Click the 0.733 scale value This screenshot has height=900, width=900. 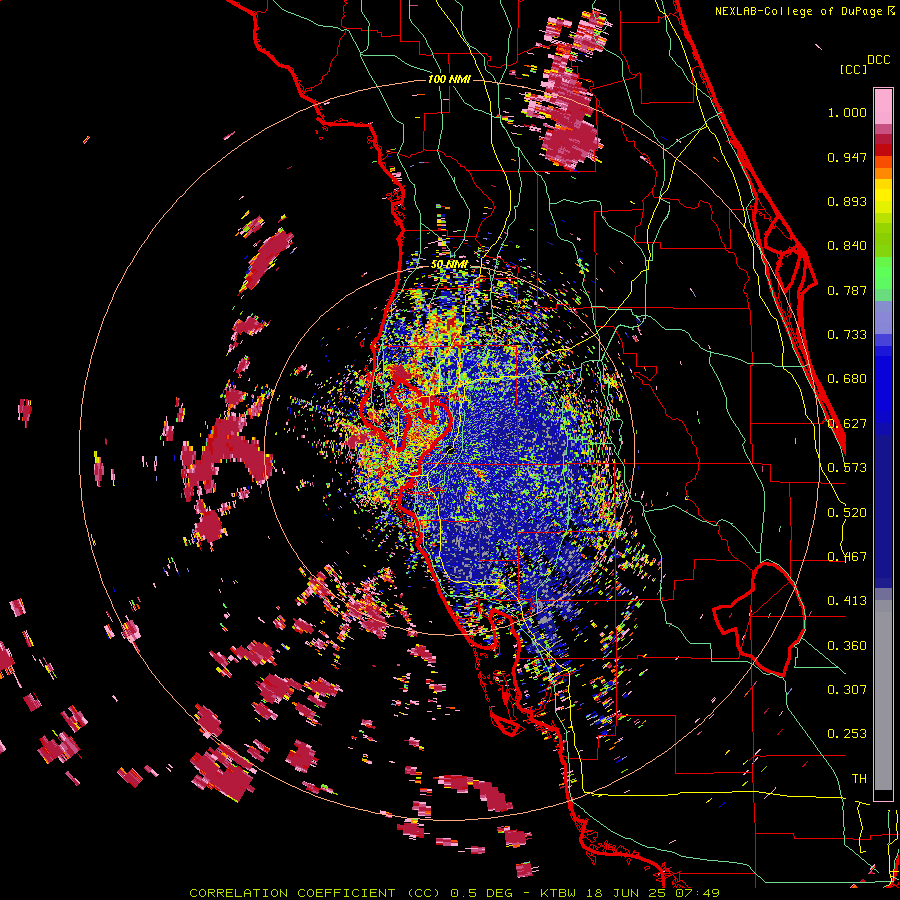click(847, 335)
